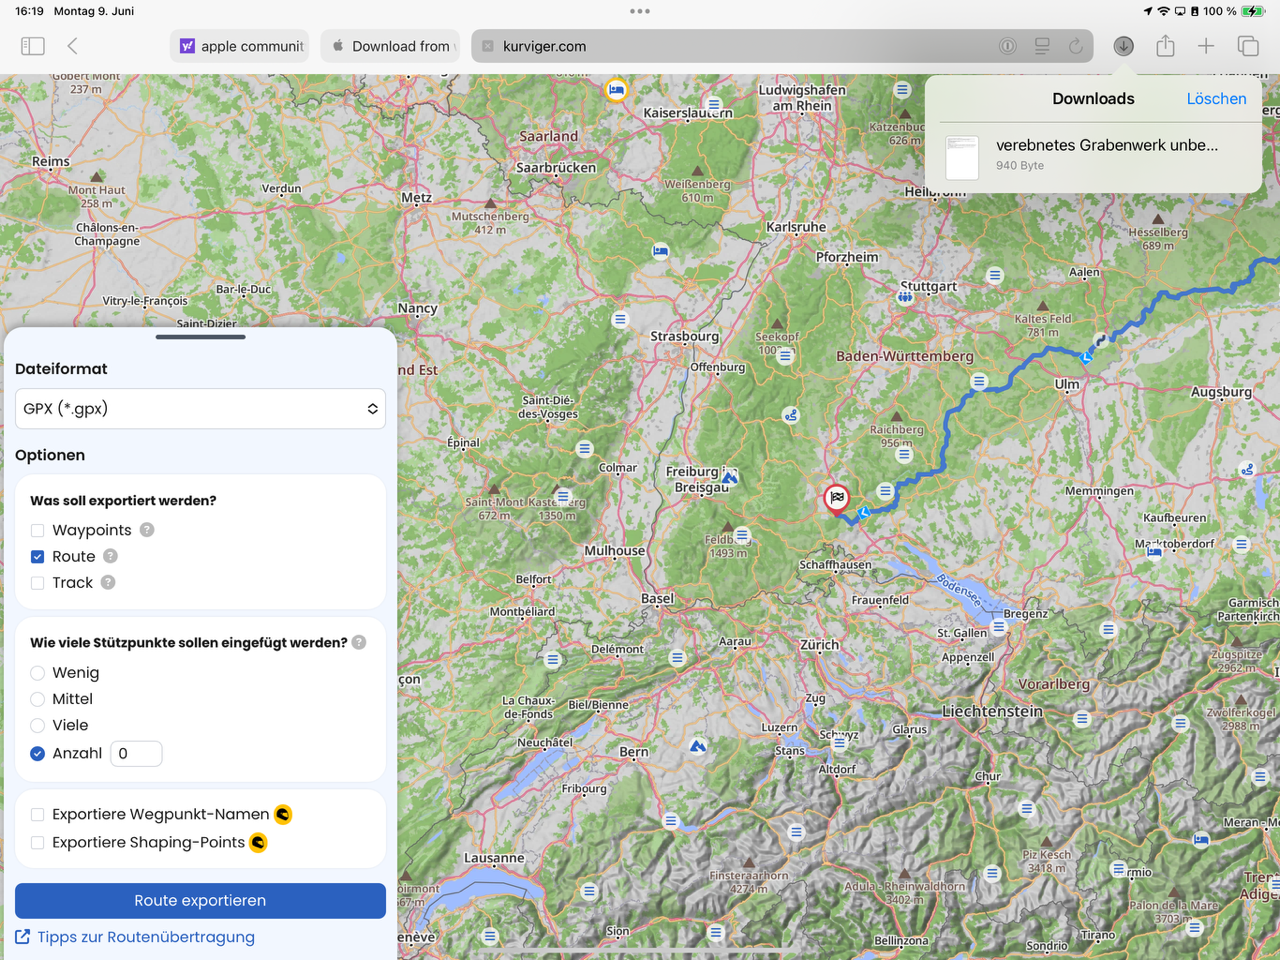
Task: Uncheck the Route export checkbox
Action: 38,557
